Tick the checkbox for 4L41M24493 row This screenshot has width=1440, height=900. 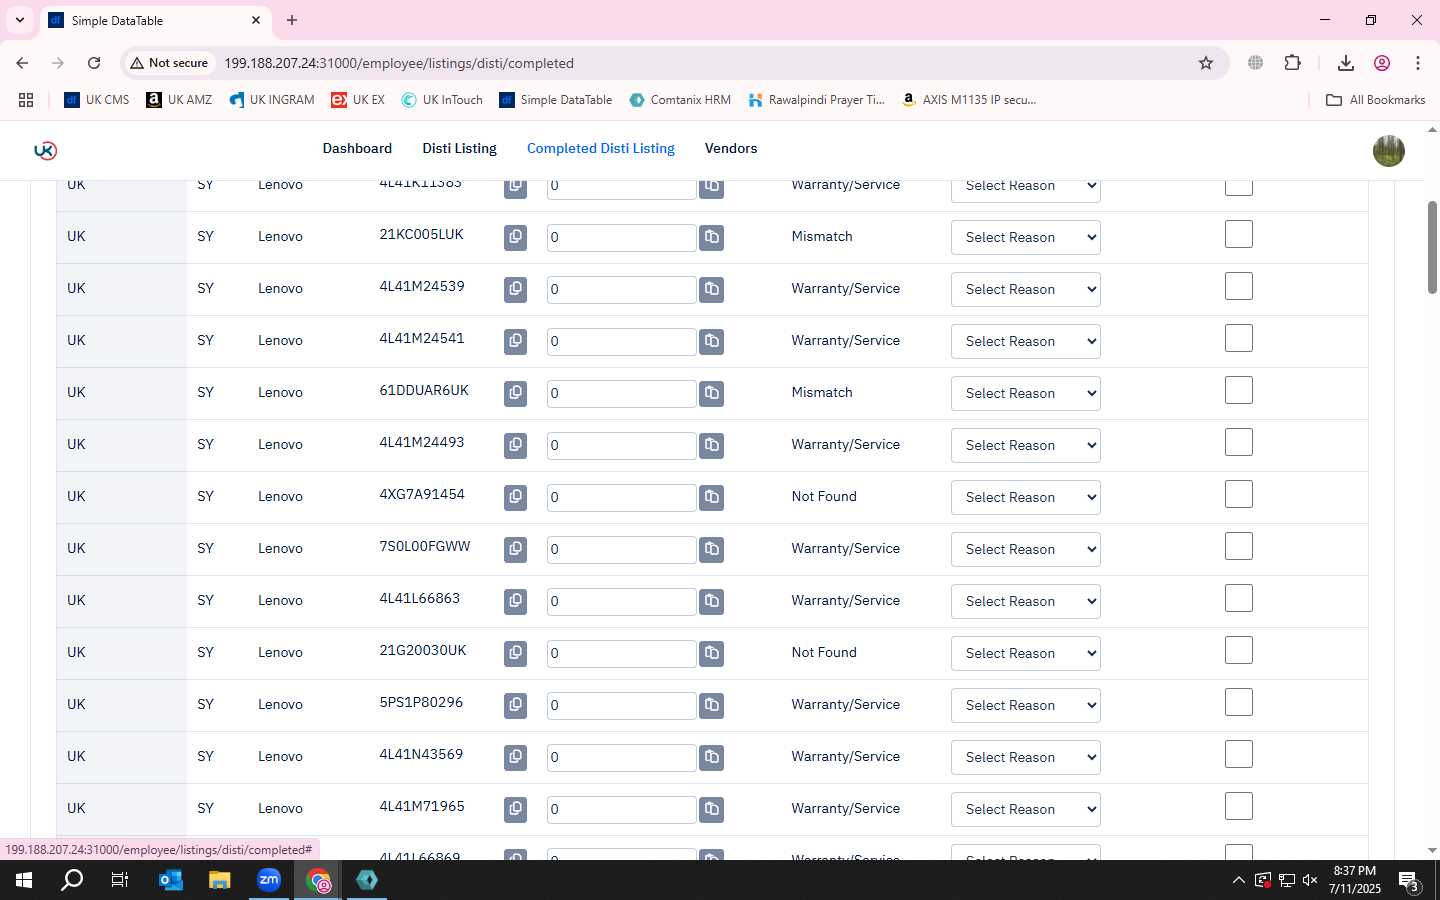coord(1239,443)
